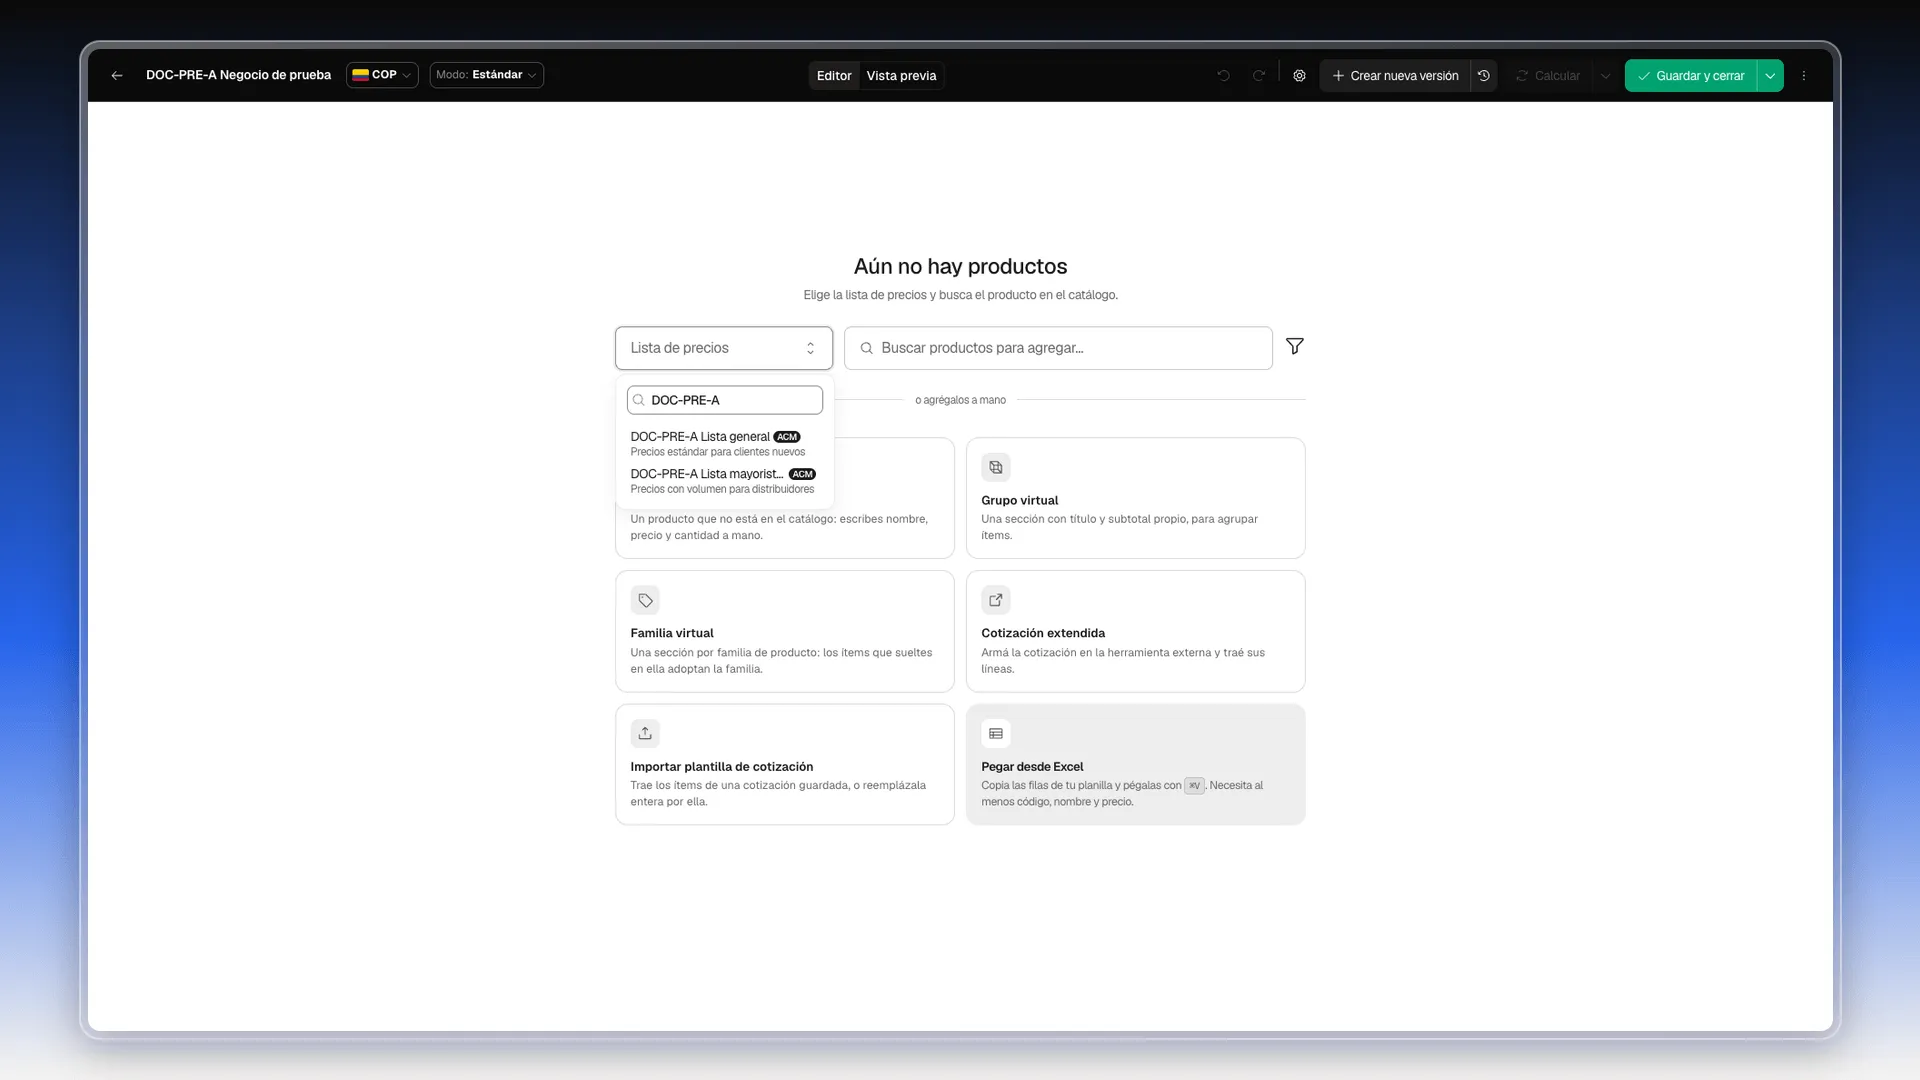1920x1080 pixels.
Task: Choose Importar plantilla de cotización card
Action: click(x=785, y=764)
